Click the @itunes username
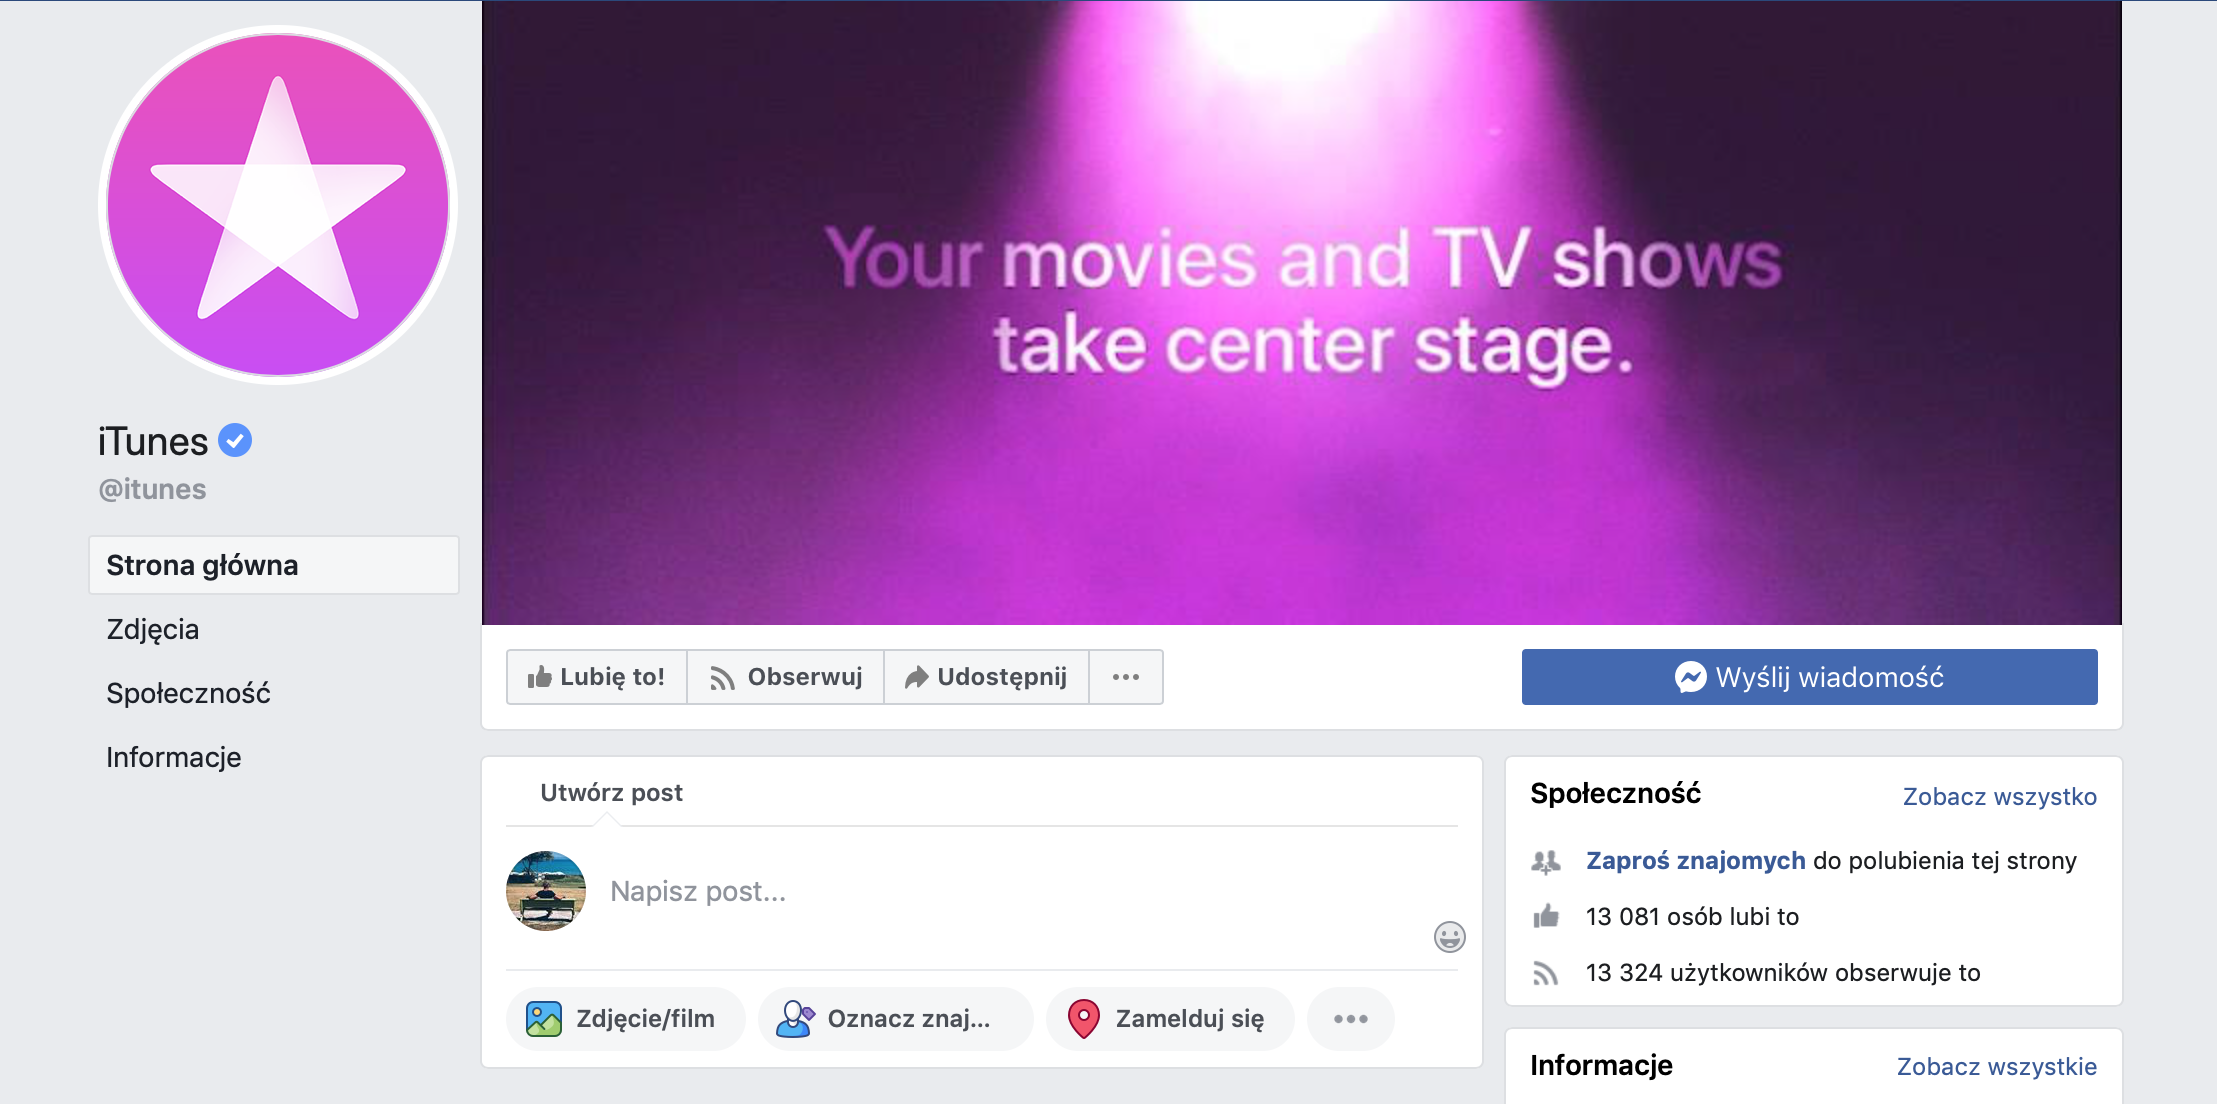2217x1104 pixels. tap(152, 489)
